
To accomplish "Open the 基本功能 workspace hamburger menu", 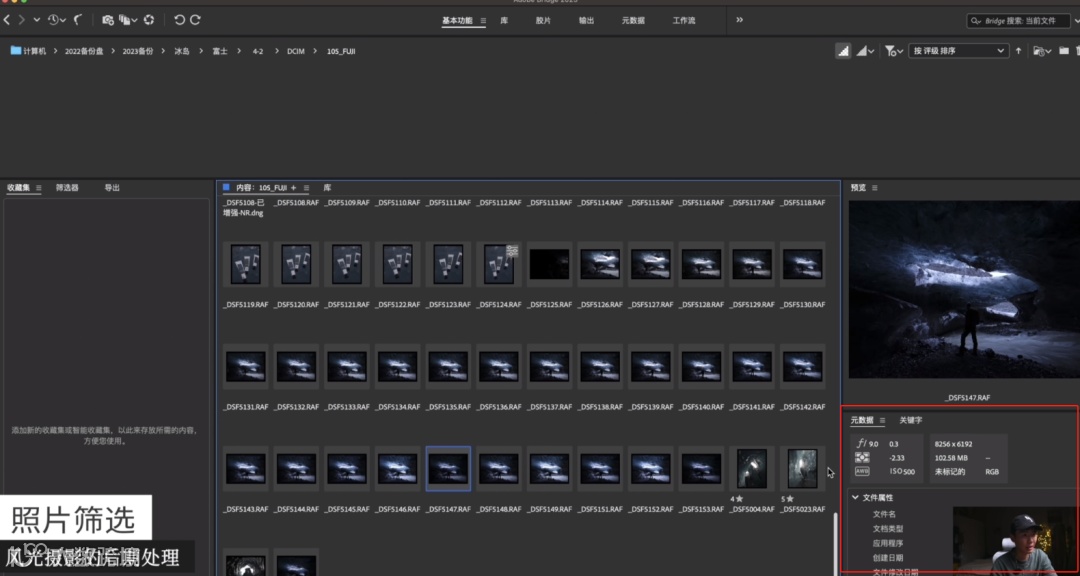I will pos(483,21).
